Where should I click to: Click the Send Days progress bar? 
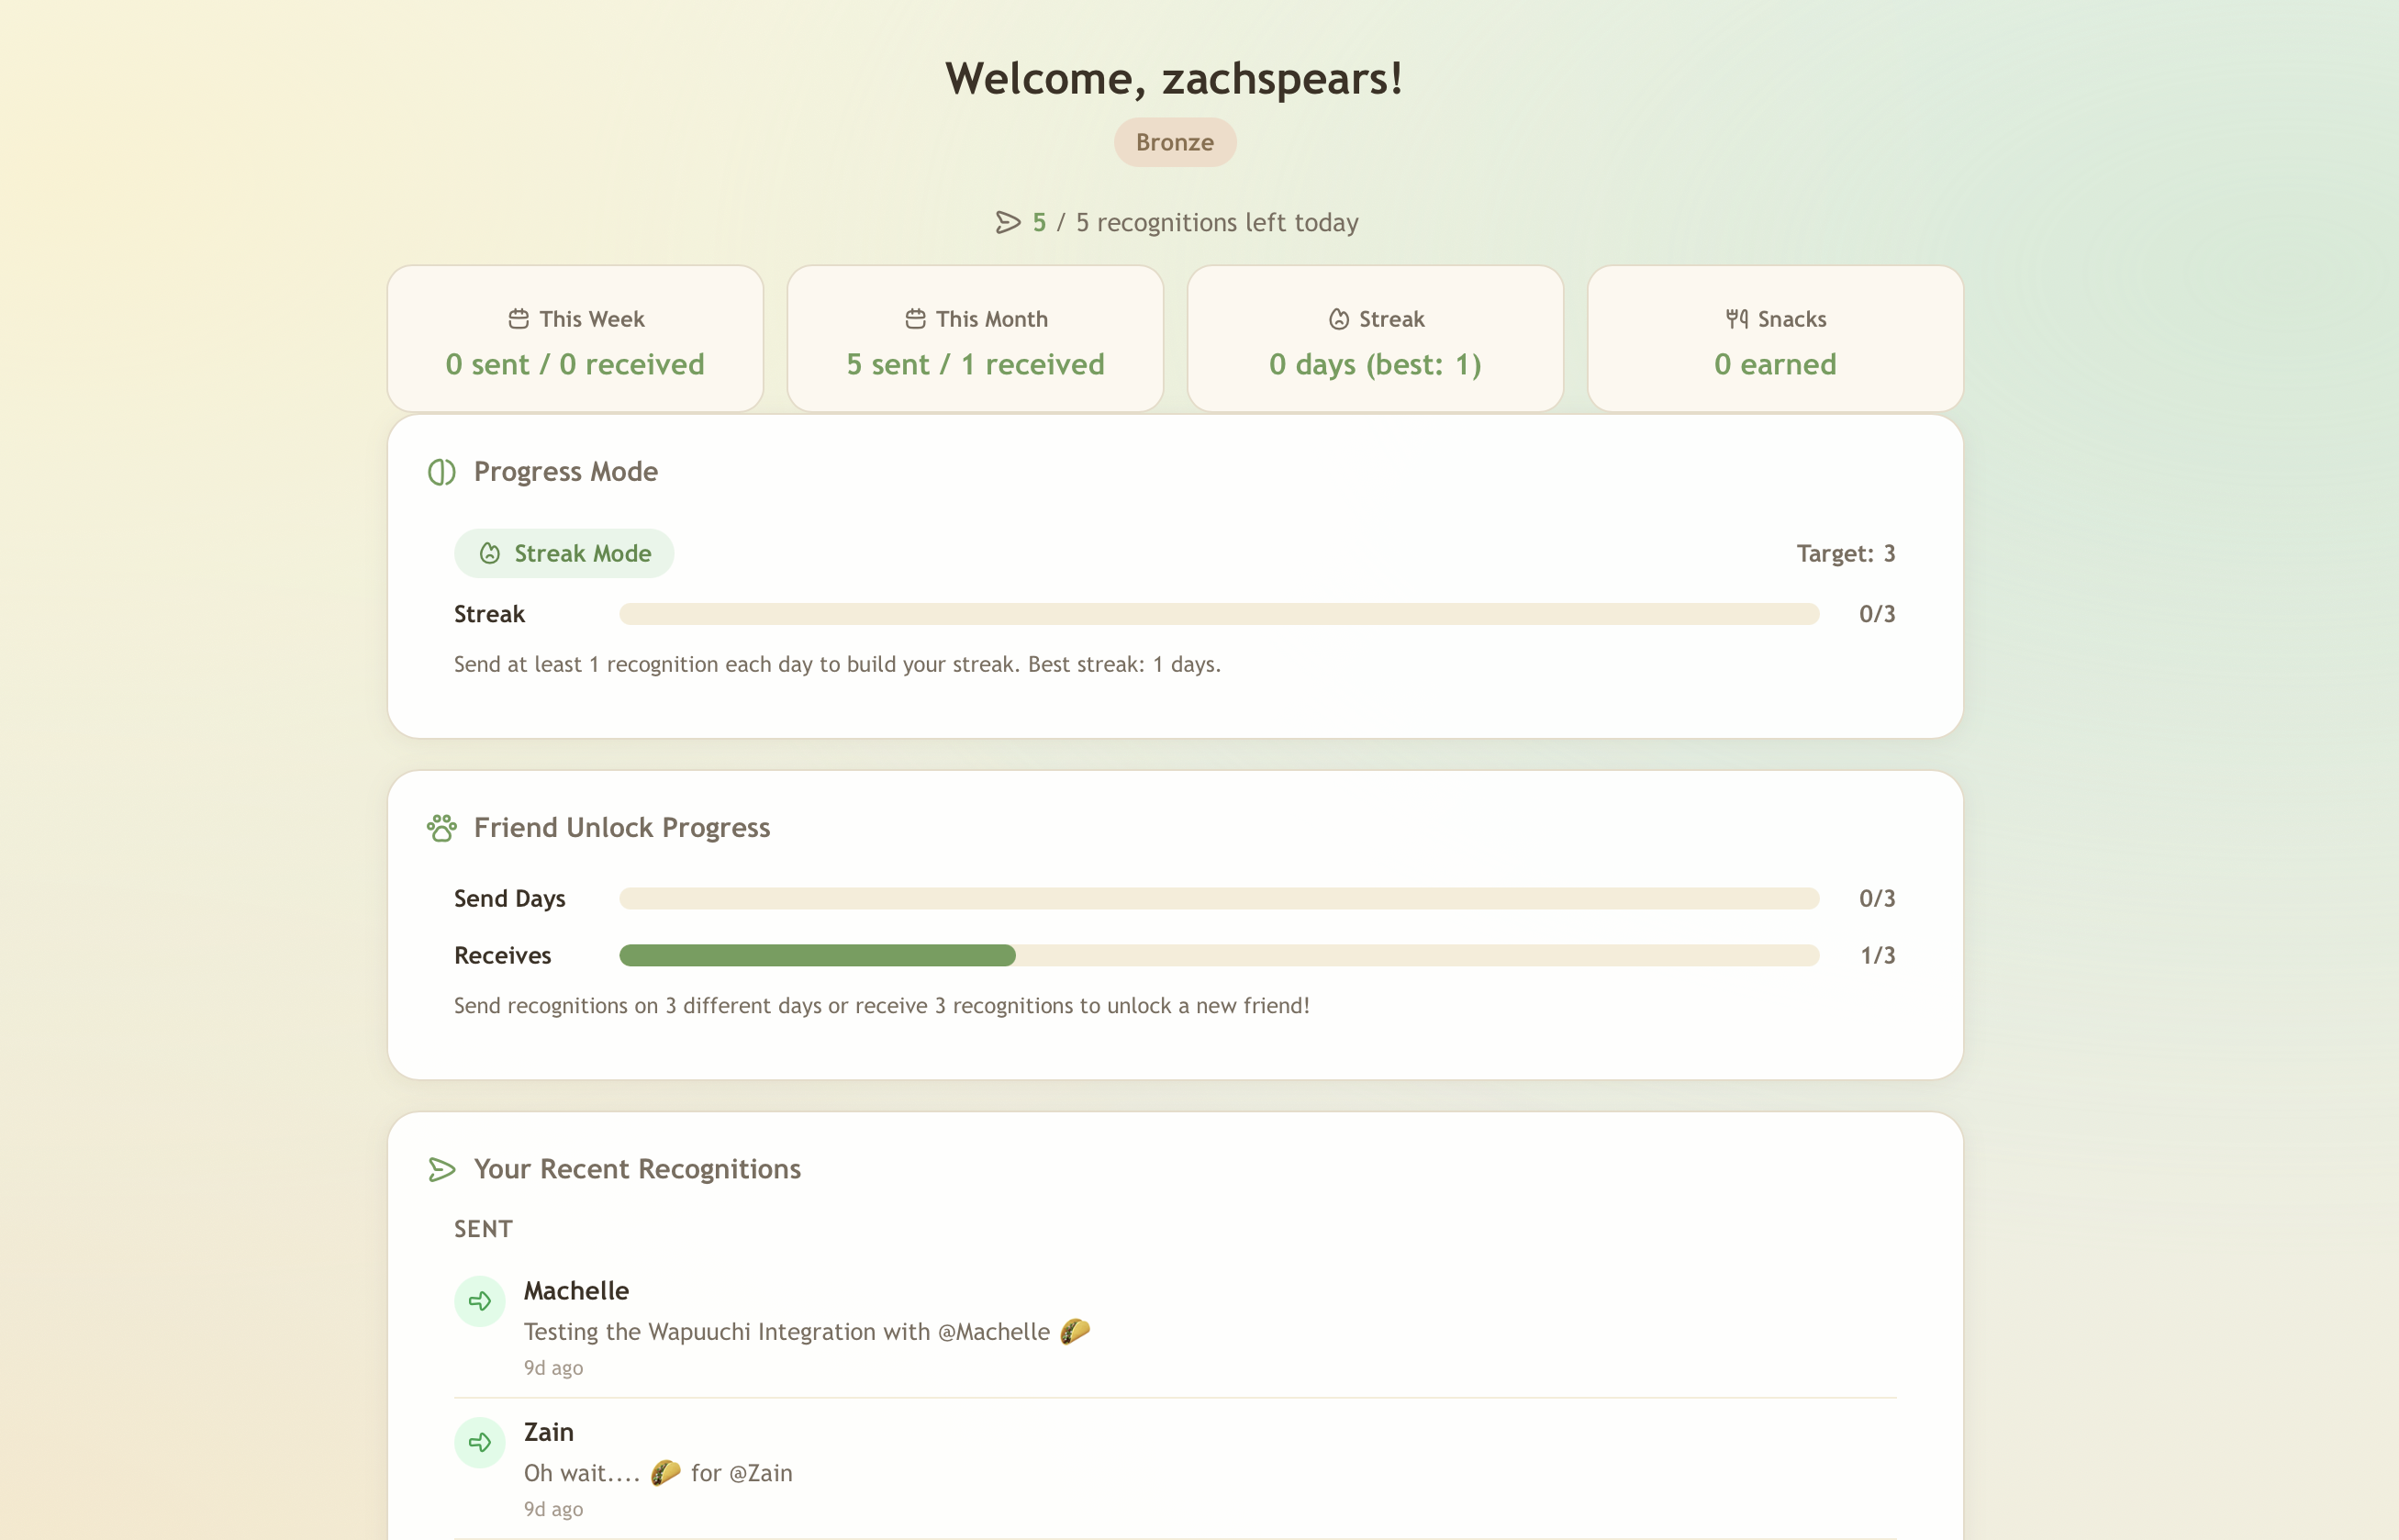coord(1218,898)
